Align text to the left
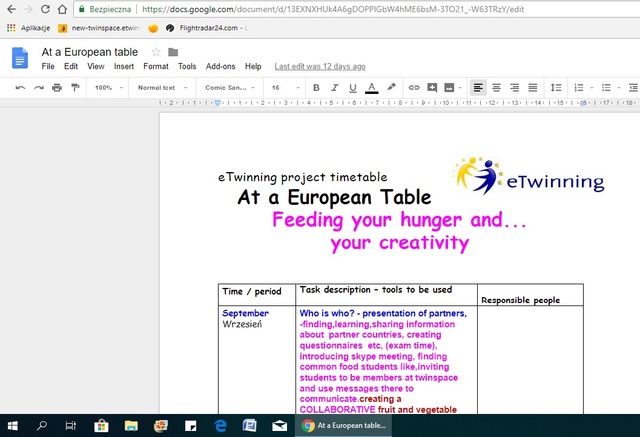The height and width of the screenshot is (437, 640). click(x=478, y=87)
